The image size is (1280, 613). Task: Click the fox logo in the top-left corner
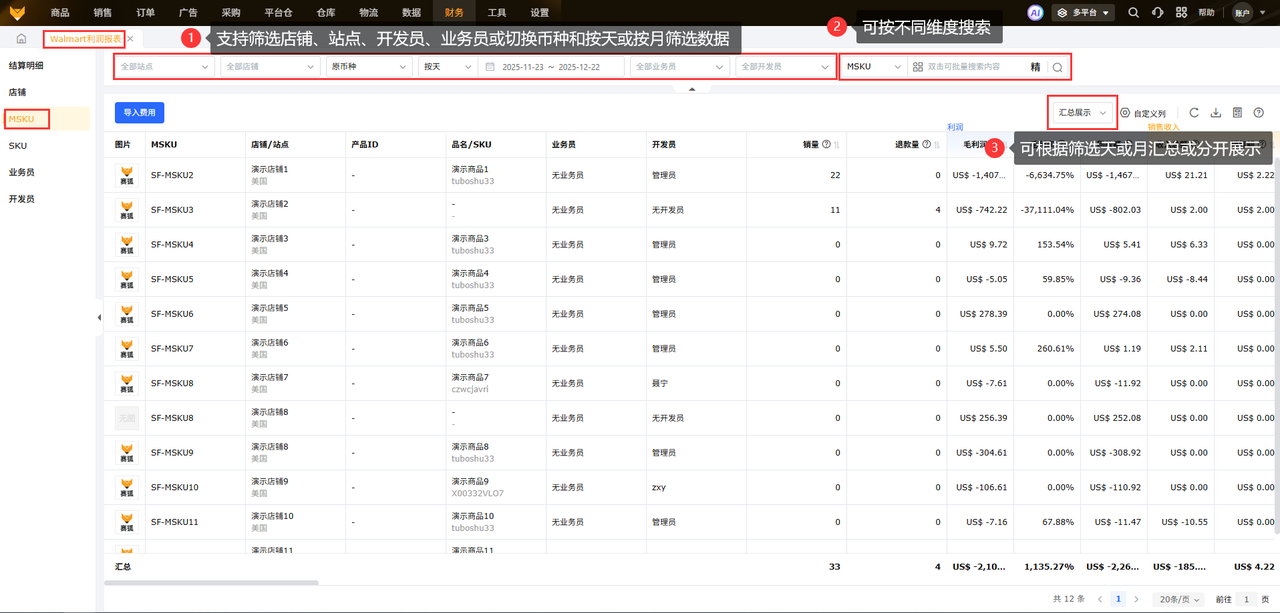coord(17,13)
